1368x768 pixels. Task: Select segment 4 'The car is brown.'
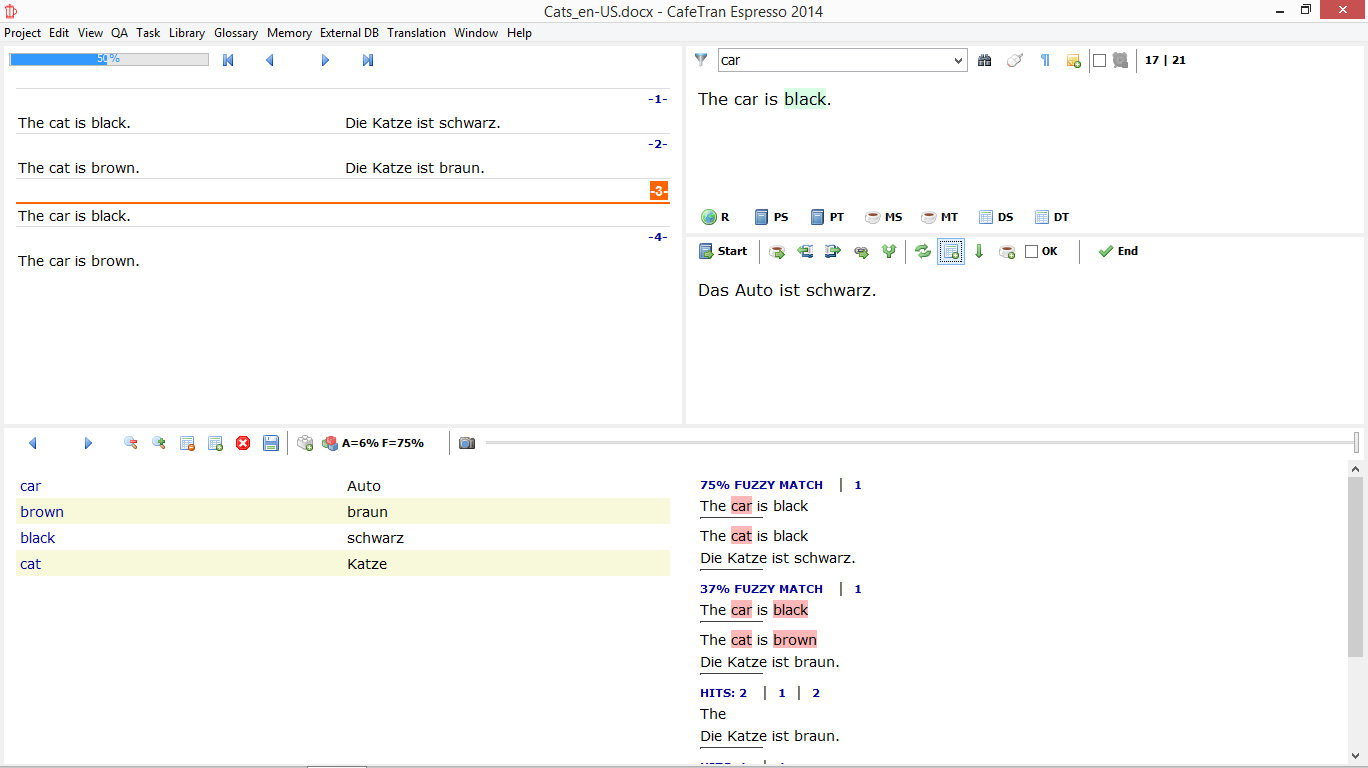79,261
